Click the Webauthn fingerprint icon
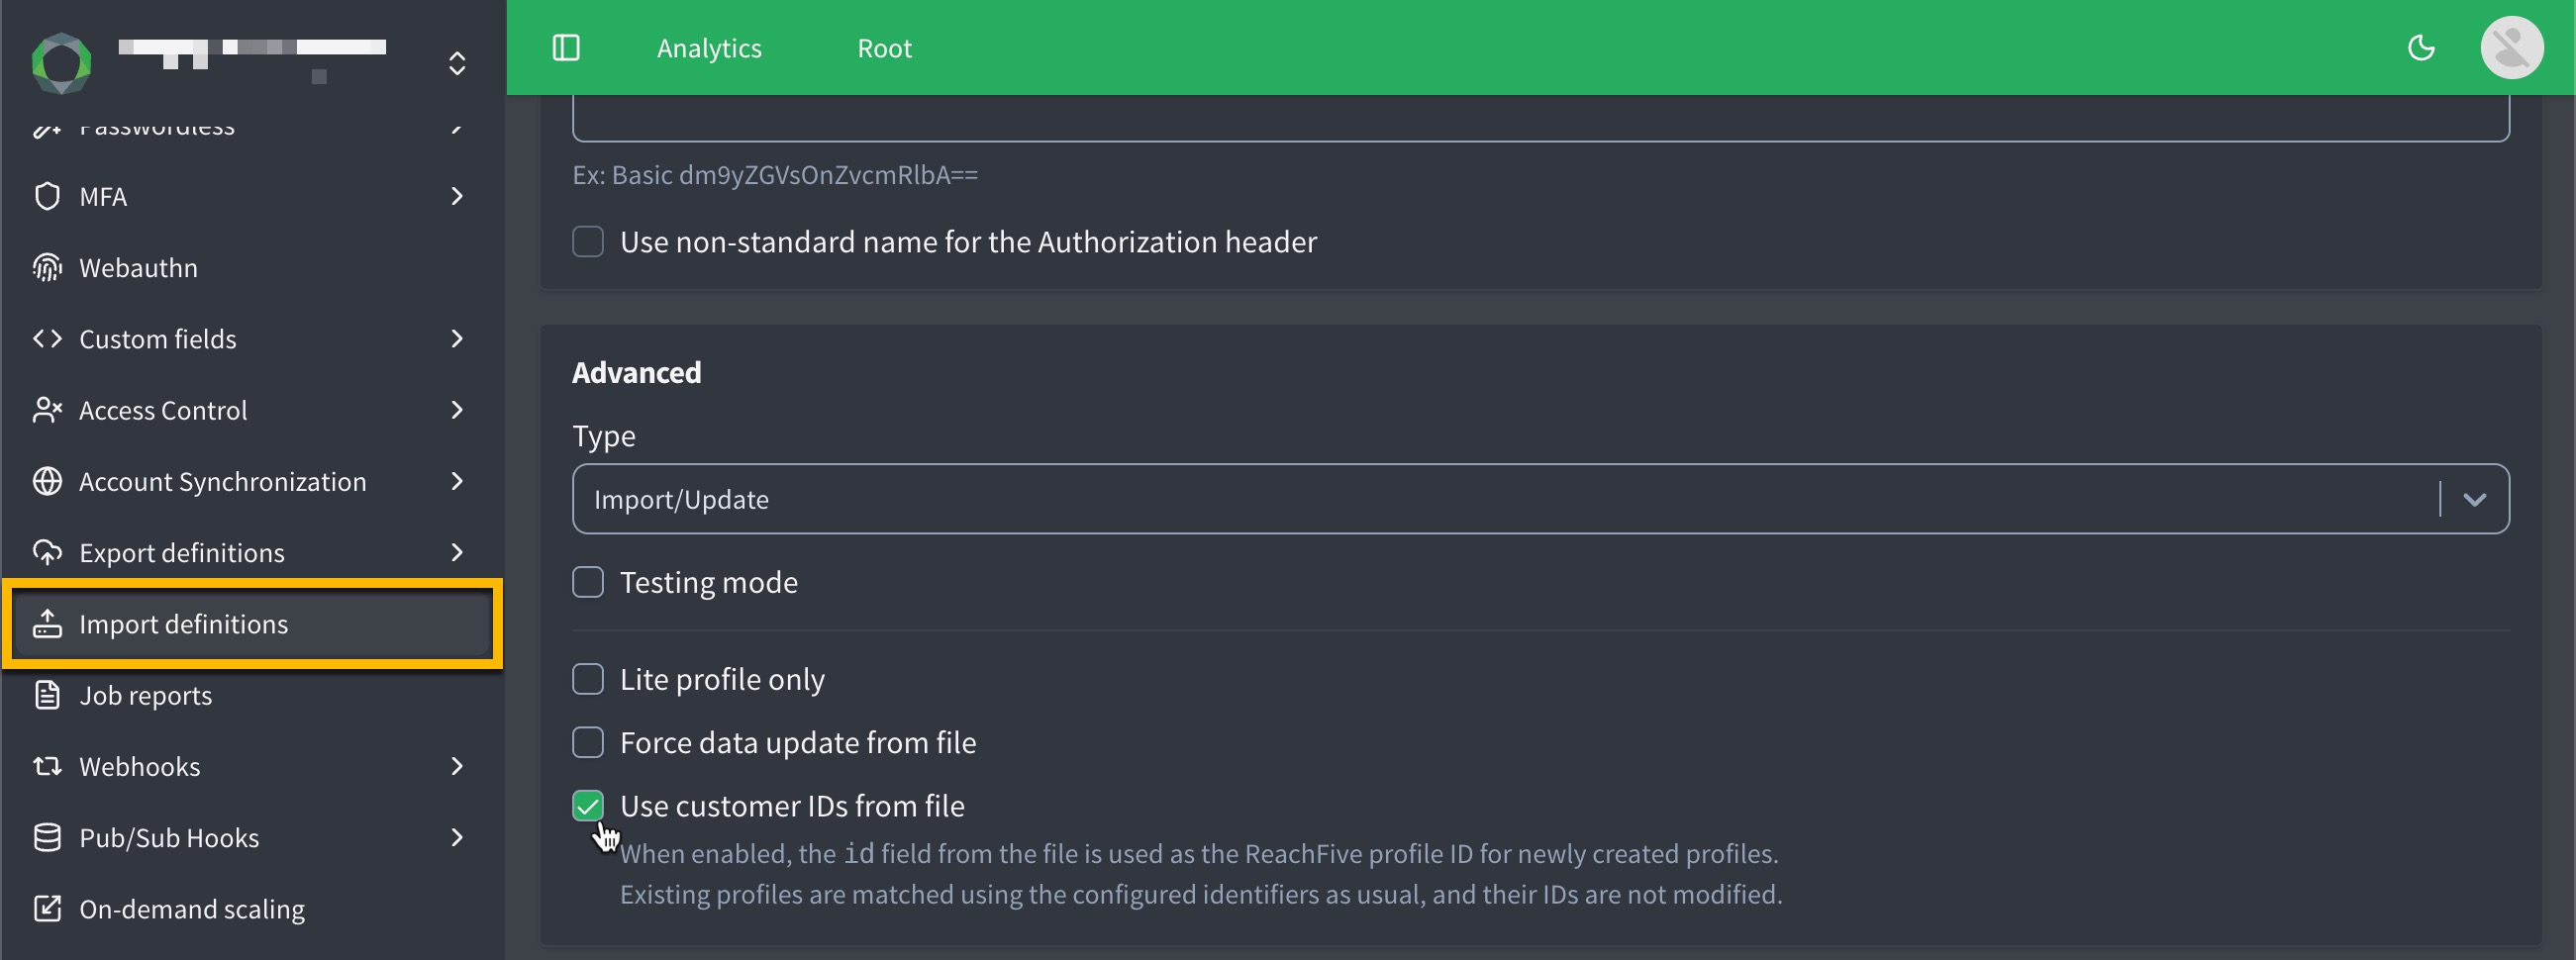Viewport: 2576px width, 960px height. click(47, 268)
